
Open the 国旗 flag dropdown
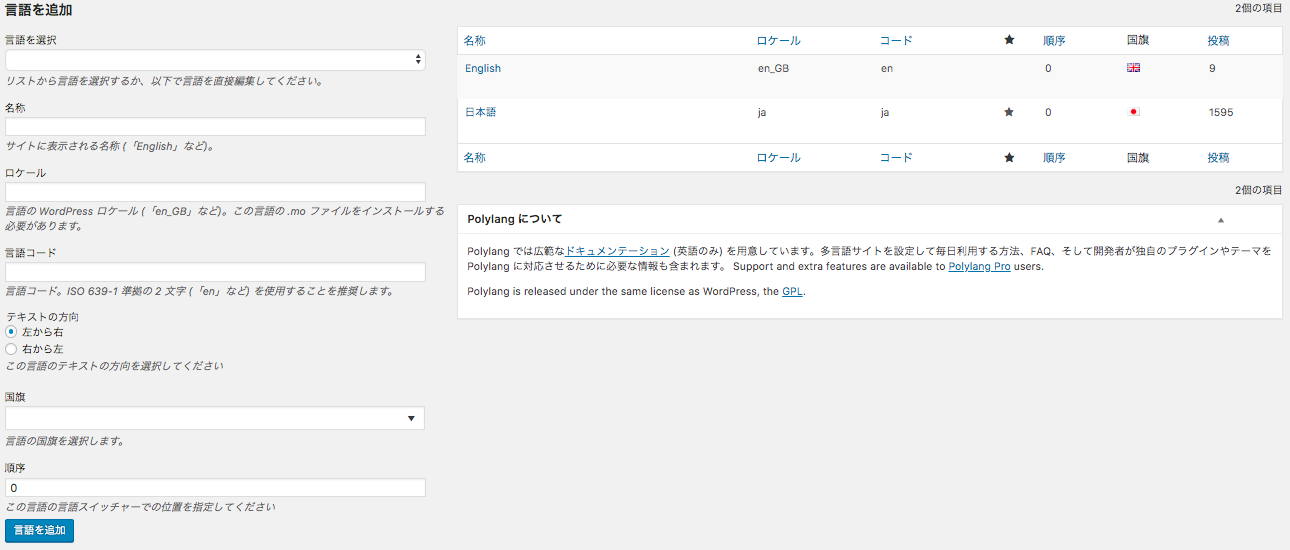point(215,418)
